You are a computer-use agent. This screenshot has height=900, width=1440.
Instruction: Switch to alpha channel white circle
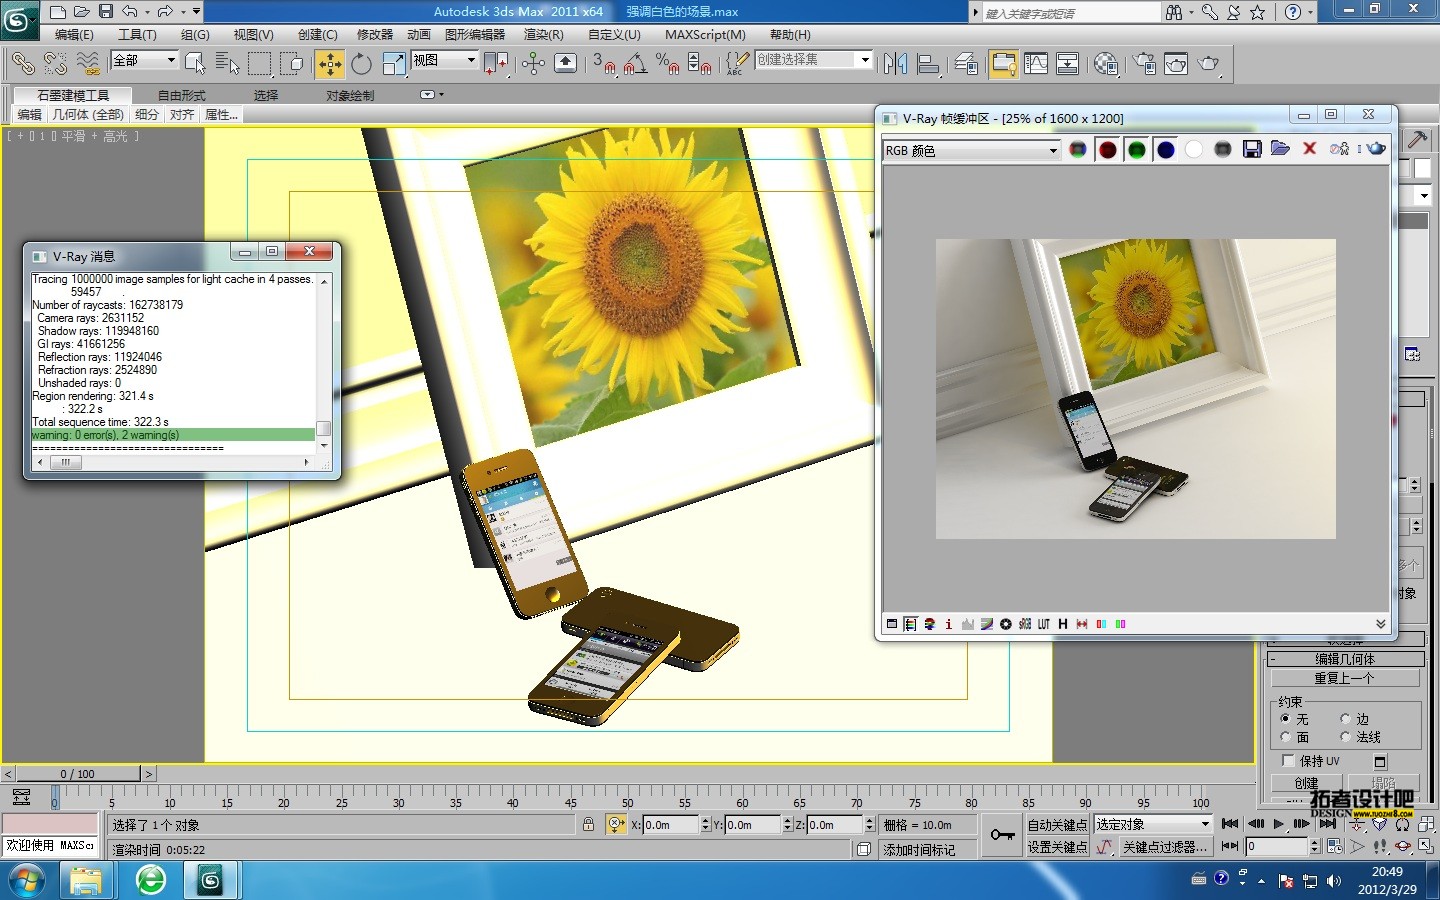coord(1194,150)
